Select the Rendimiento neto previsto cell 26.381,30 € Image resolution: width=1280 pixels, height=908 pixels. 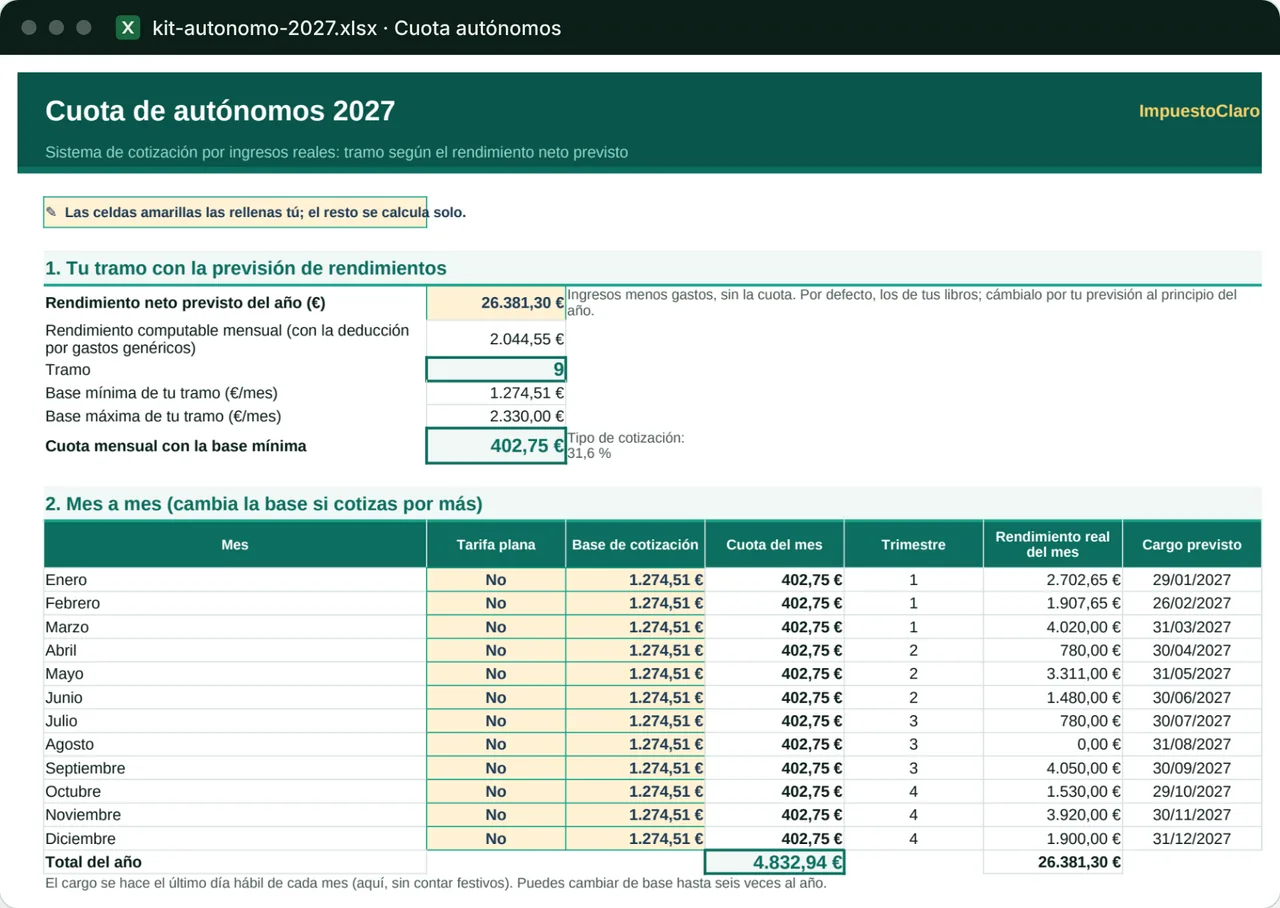tap(496, 303)
